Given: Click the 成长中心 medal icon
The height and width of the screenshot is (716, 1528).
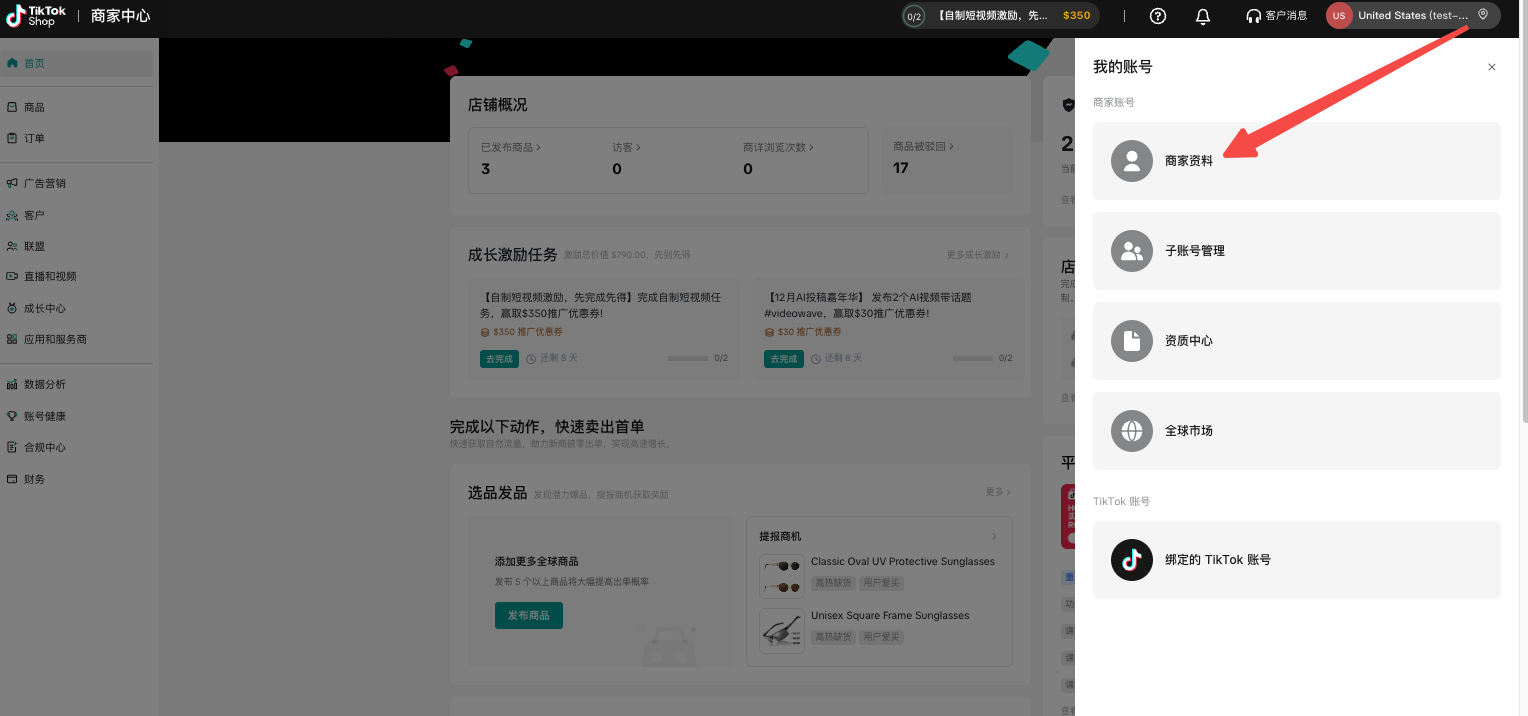Looking at the screenshot, I should coord(12,308).
